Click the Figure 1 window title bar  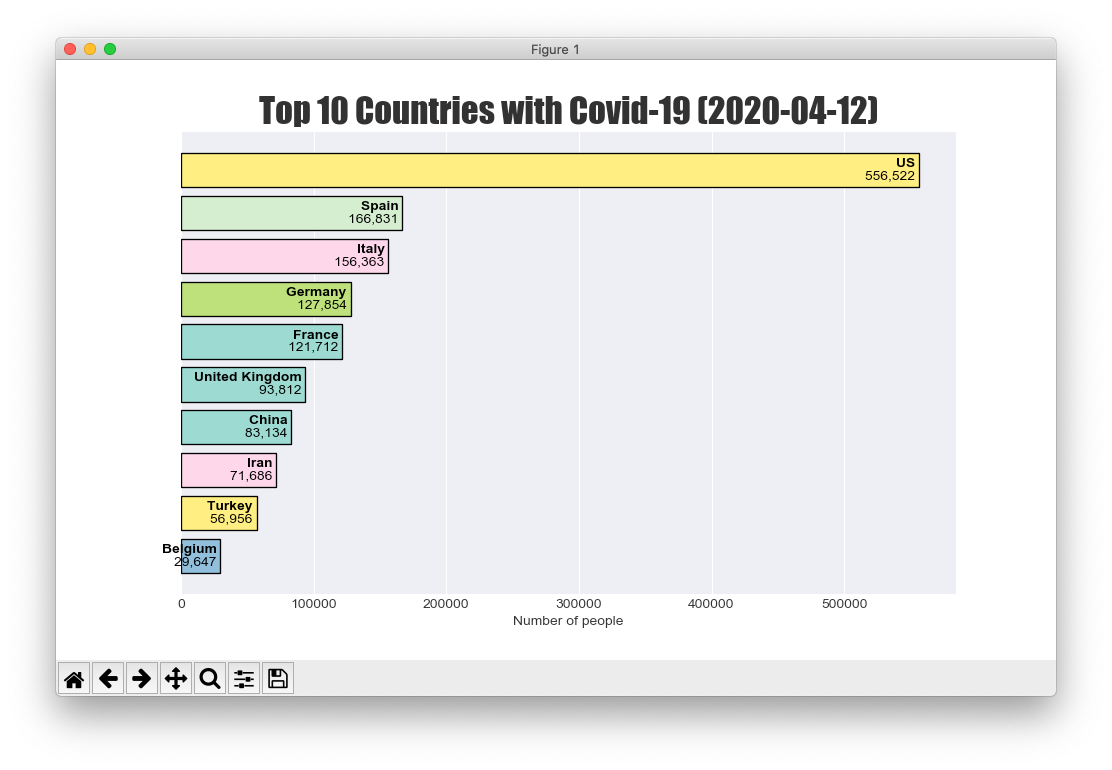pos(556,49)
